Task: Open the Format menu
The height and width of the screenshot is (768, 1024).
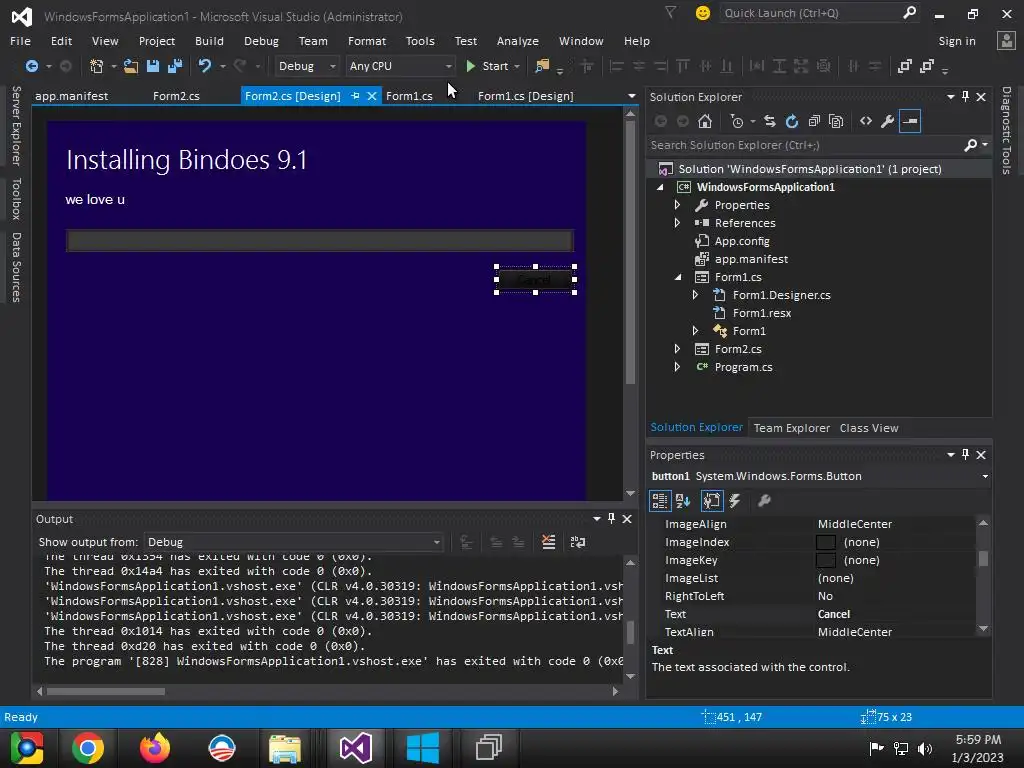Action: [366, 40]
